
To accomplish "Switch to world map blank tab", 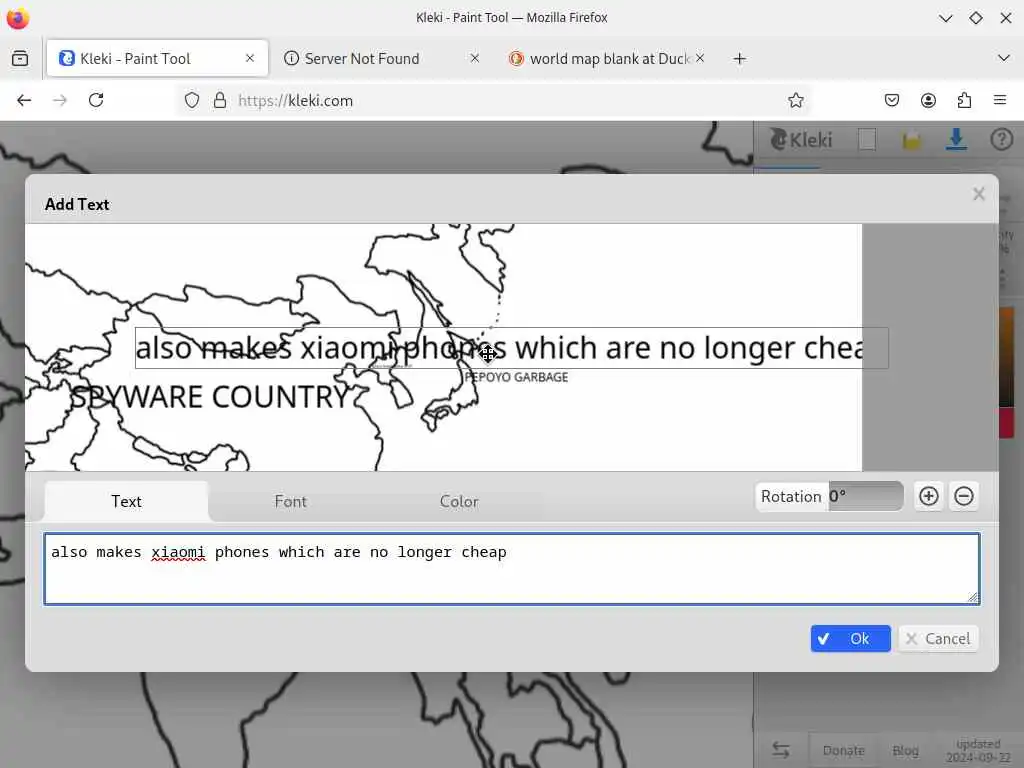I will 609,59.
